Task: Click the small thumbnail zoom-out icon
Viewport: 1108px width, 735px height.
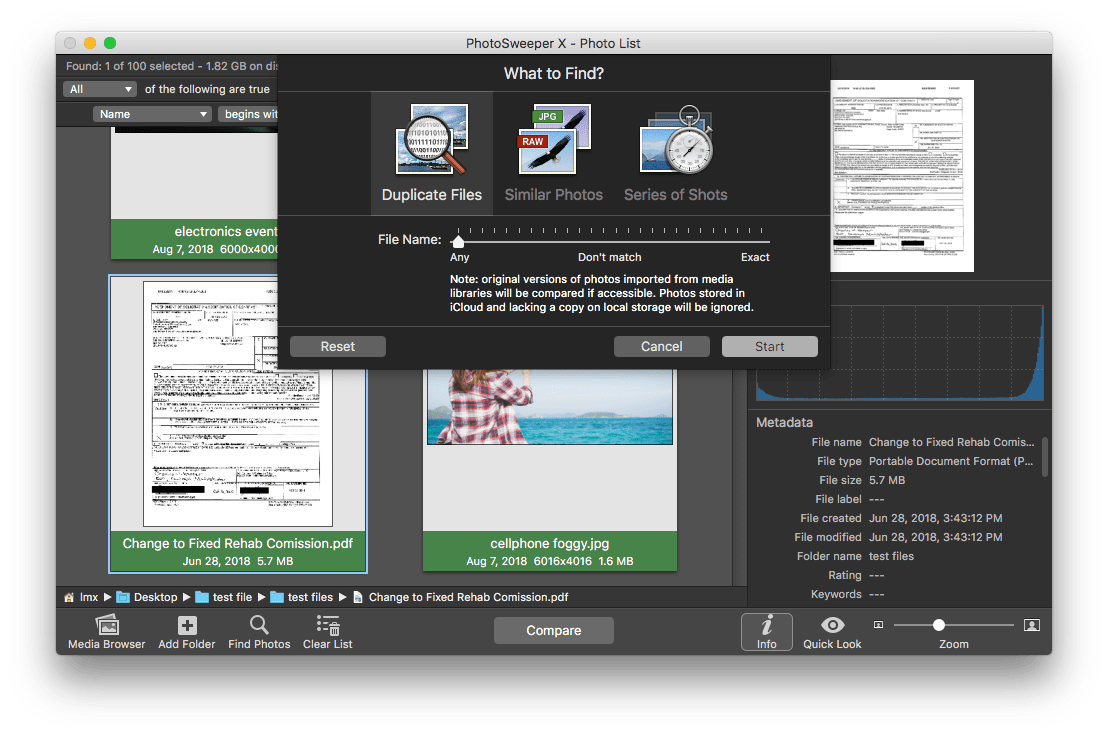Action: [x=878, y=625]
